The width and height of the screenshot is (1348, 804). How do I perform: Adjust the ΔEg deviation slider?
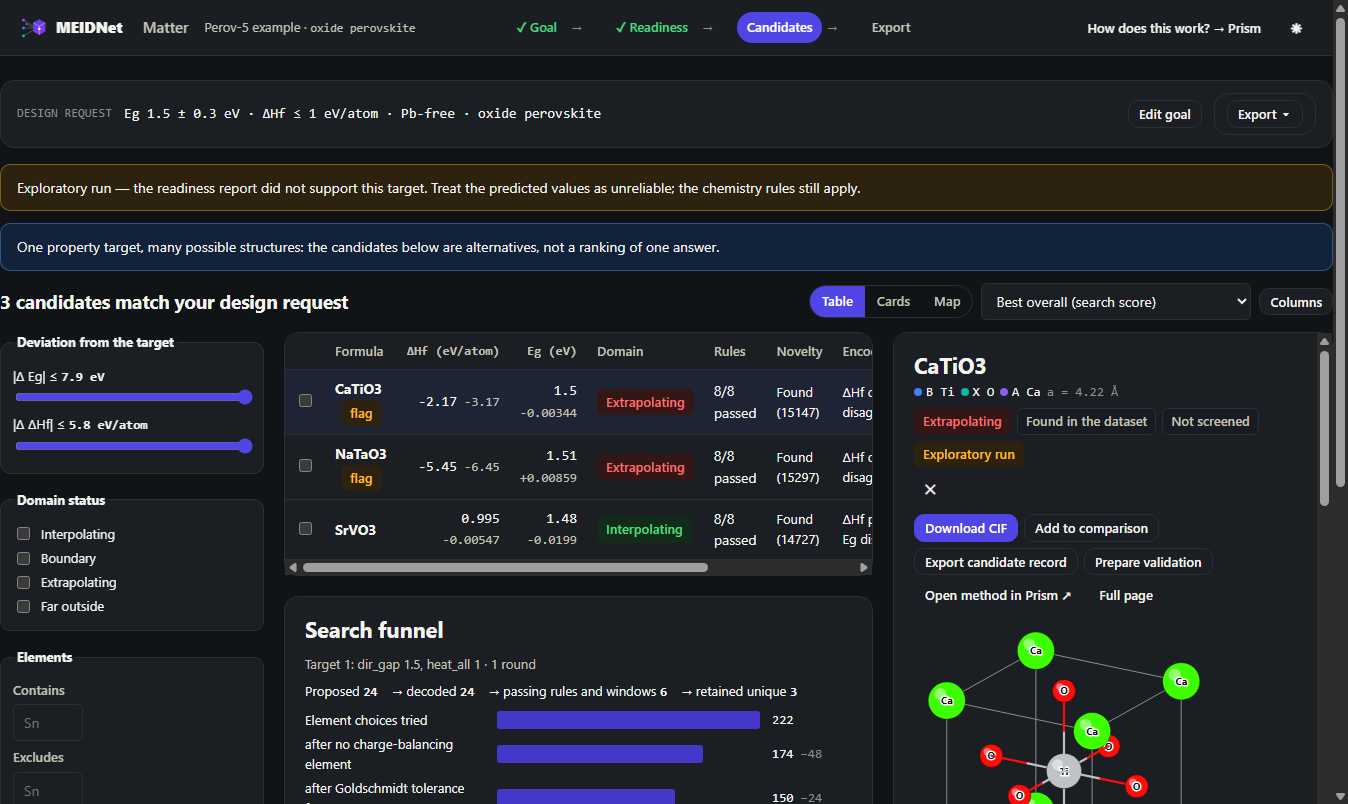(133, 397)
